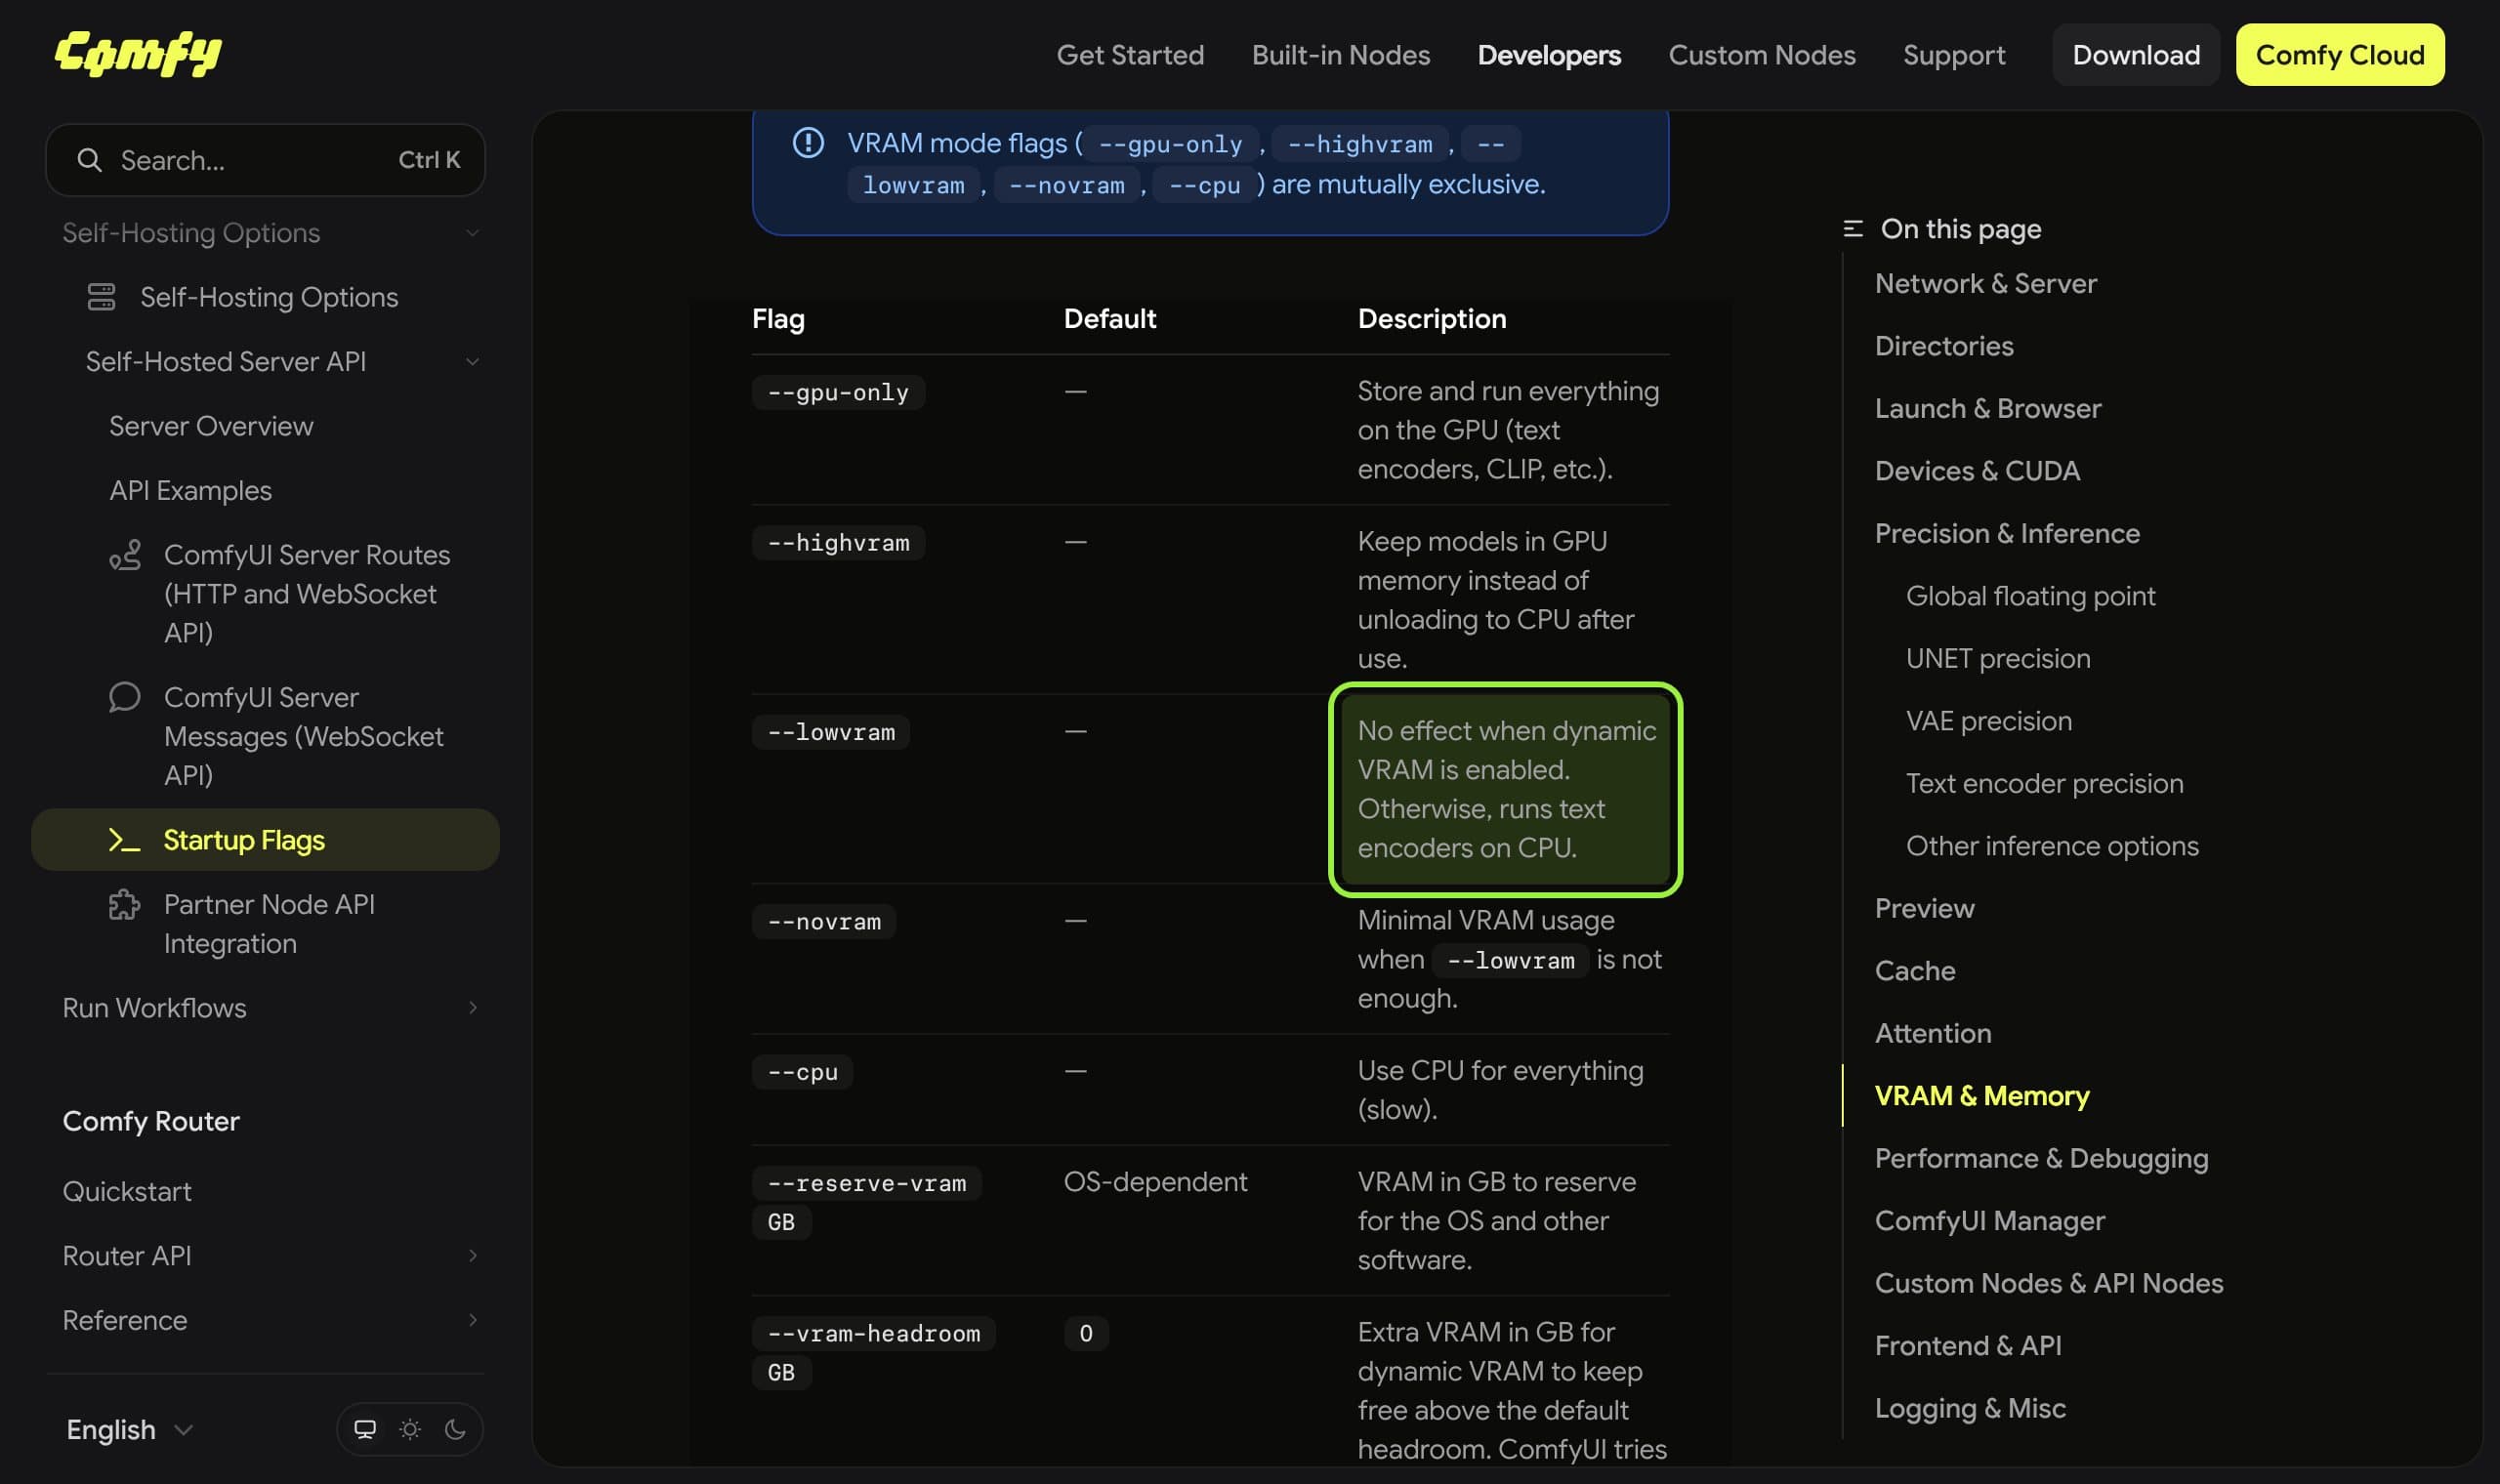Focus the Search input field

point(265,160)
